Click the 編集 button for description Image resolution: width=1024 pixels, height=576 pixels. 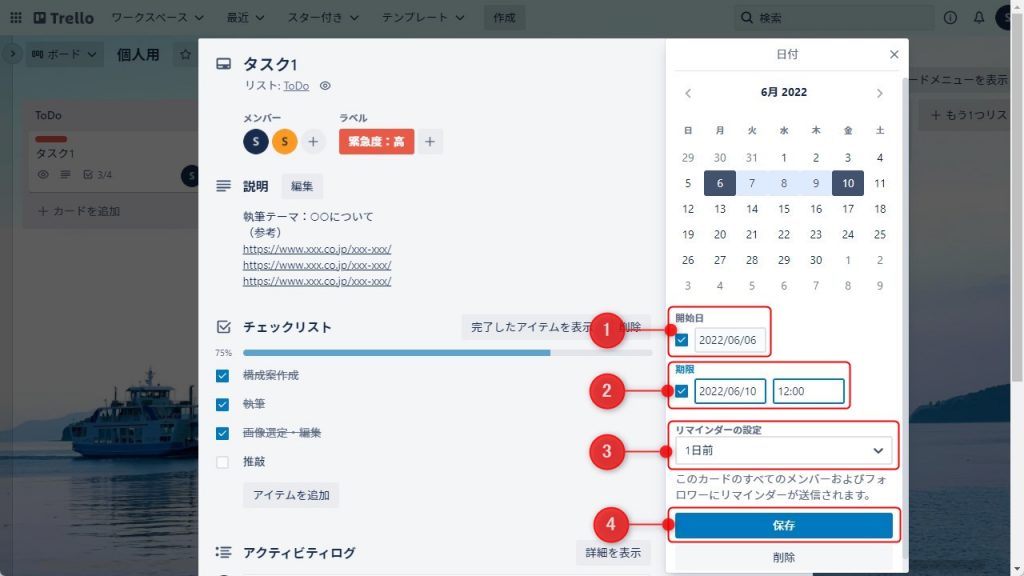point(302,186)
